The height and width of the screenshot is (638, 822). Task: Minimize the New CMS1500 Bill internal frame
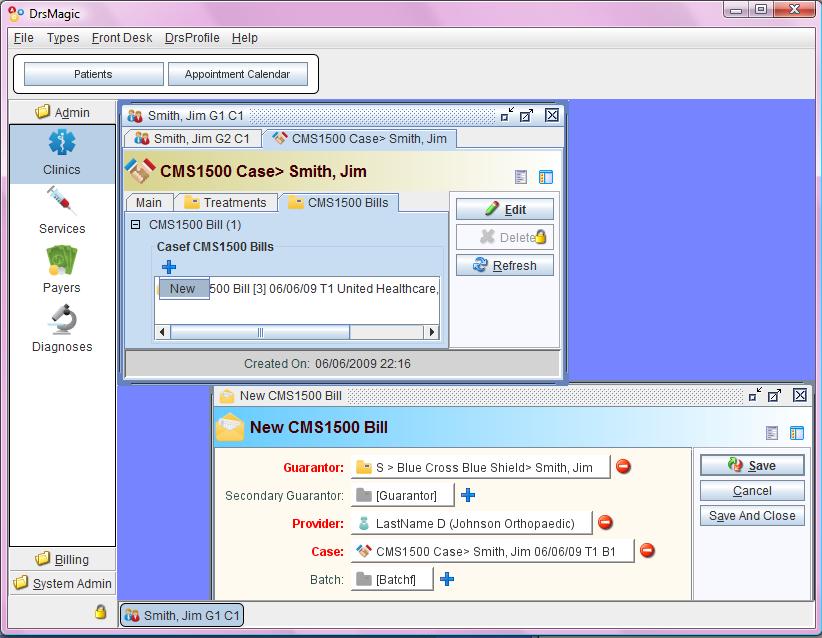[755, 395]
